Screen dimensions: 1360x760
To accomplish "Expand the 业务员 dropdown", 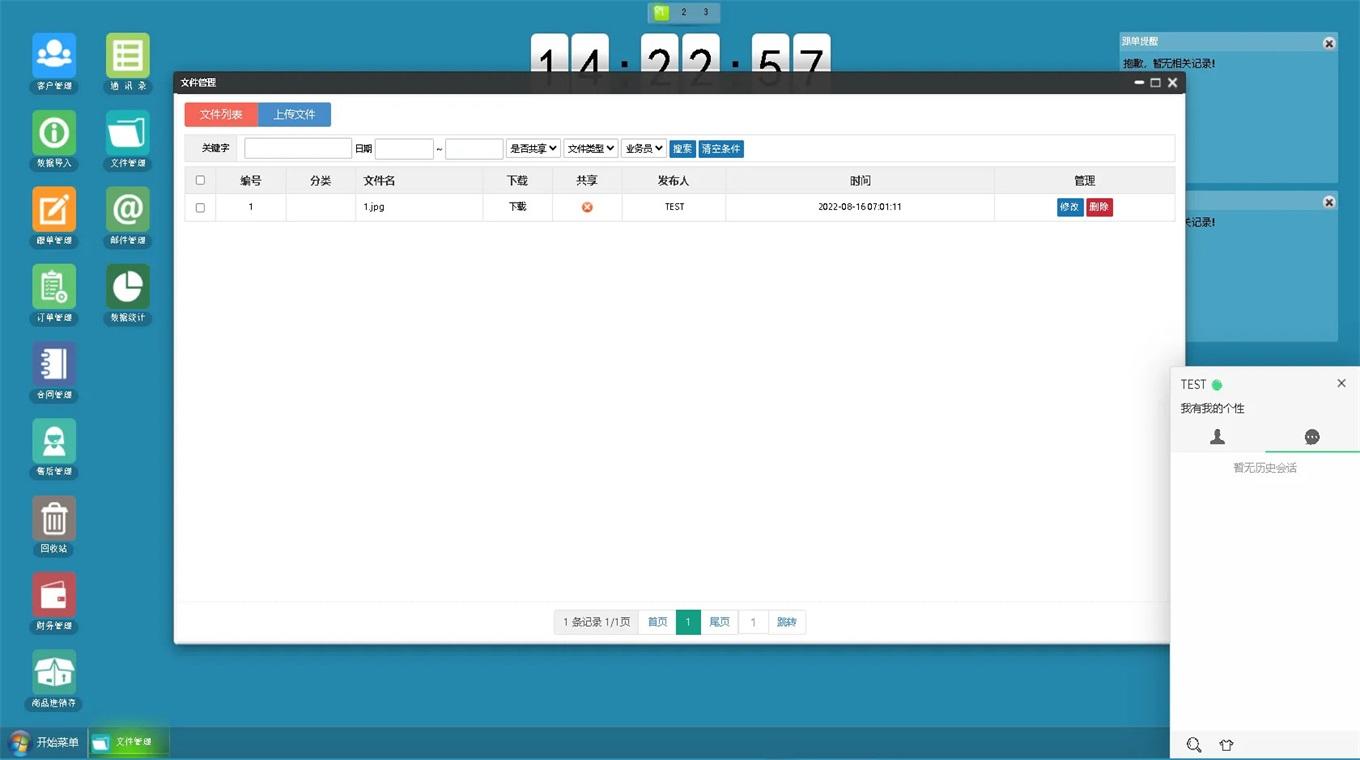I will click(x=644, y=148).
